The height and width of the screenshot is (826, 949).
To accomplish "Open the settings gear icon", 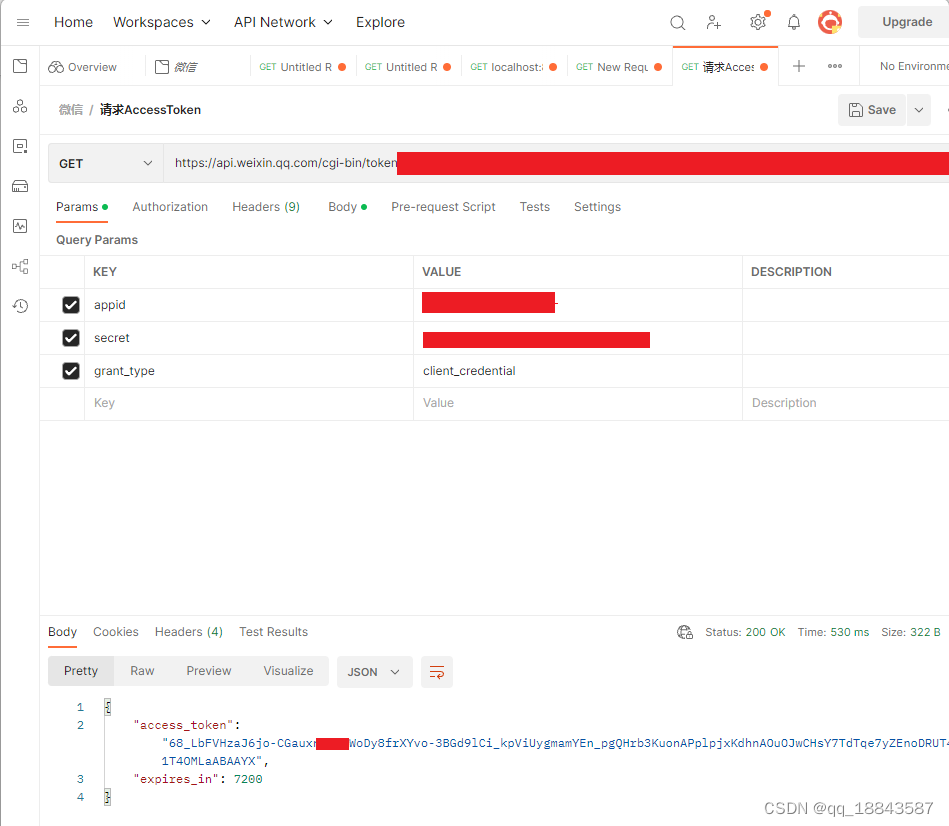I will (758, 23).
